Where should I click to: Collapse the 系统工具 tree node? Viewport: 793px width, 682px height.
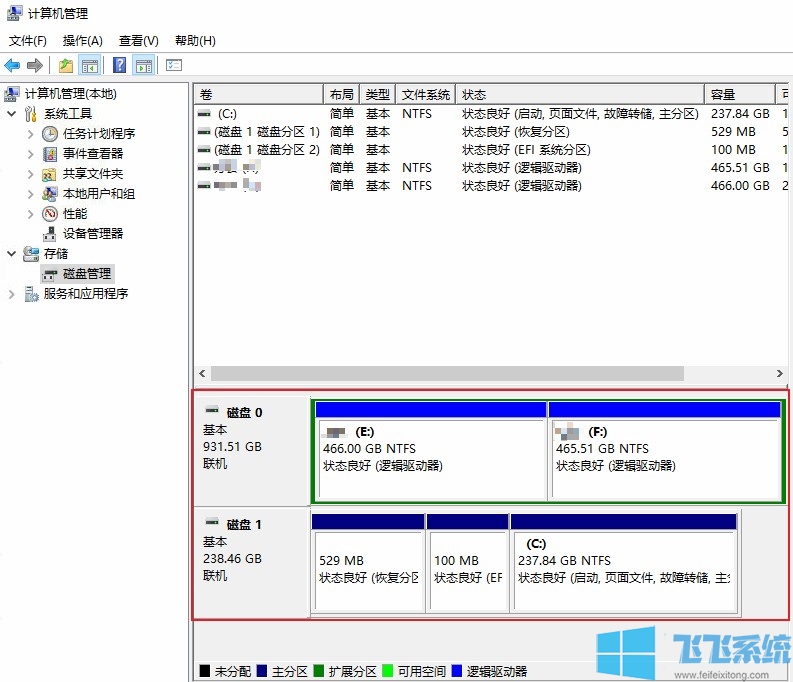pos(12,114)
